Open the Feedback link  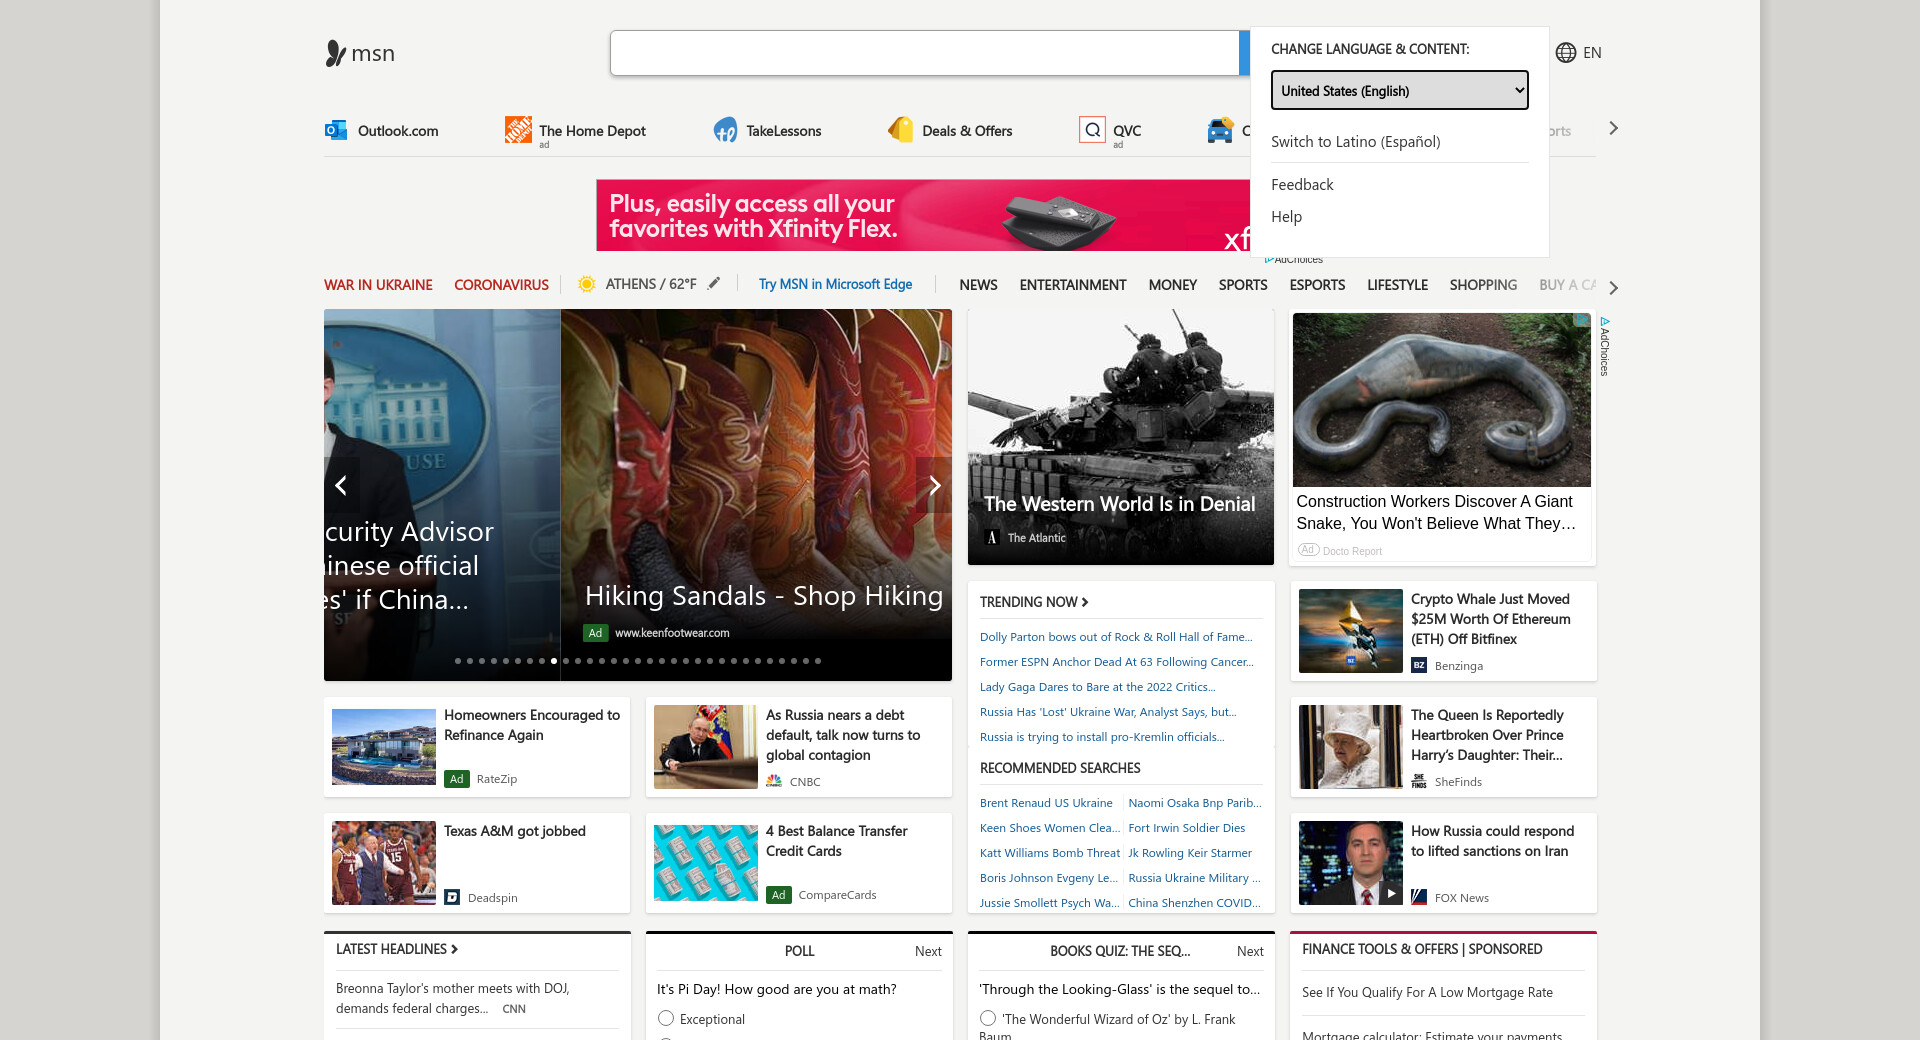click(1302, 185)
